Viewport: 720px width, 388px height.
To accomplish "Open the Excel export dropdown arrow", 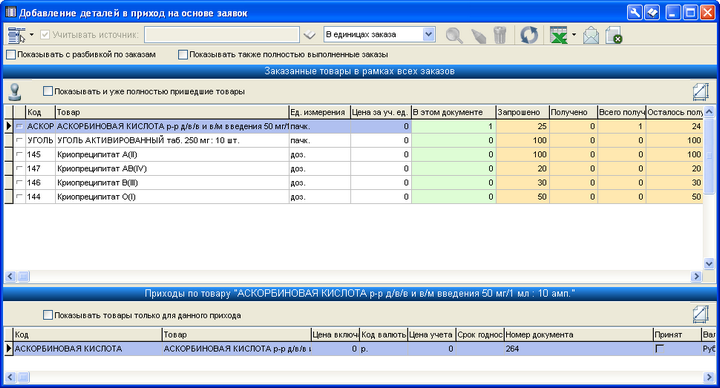I will pyautogui.click(x=574, y=35).
